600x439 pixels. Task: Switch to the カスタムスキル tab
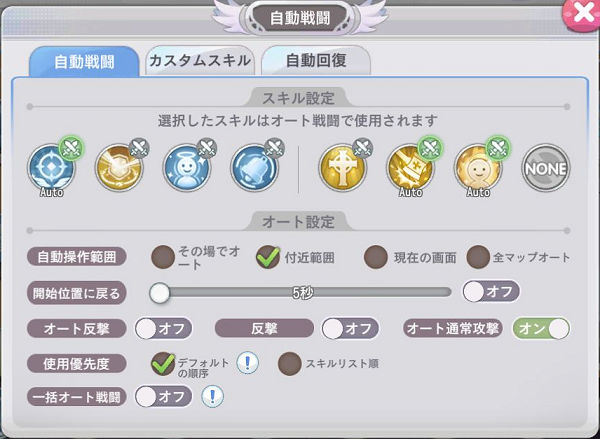click(200, 60)
